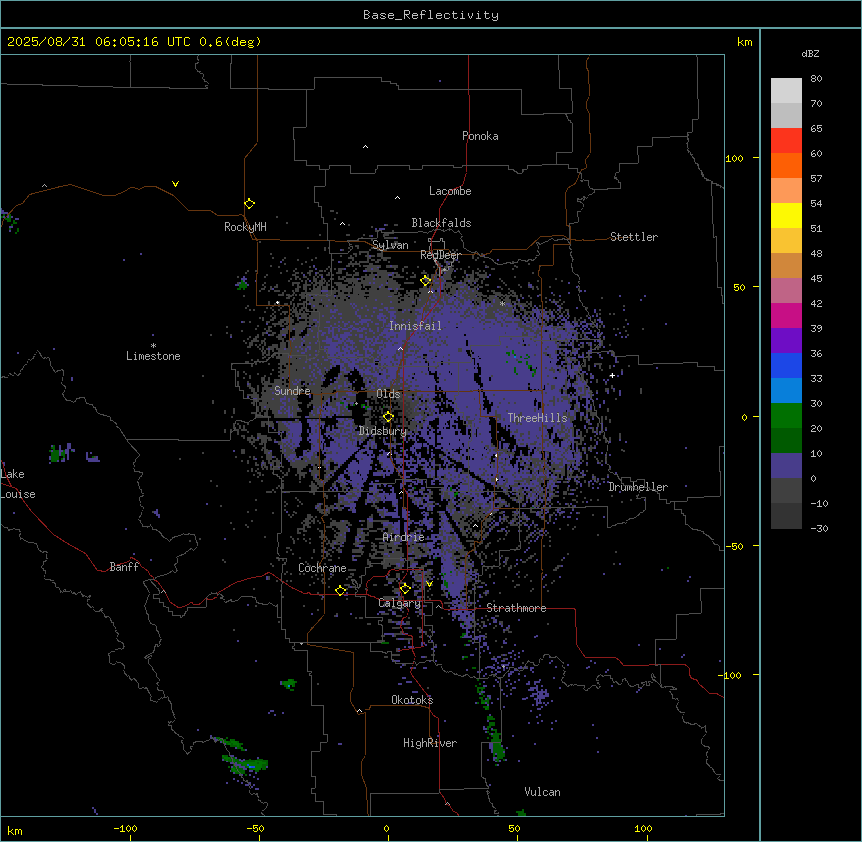Click the 100 tick on the horizontal axis
This screenshot has height=842, width=862.
(x=643, y=828)
